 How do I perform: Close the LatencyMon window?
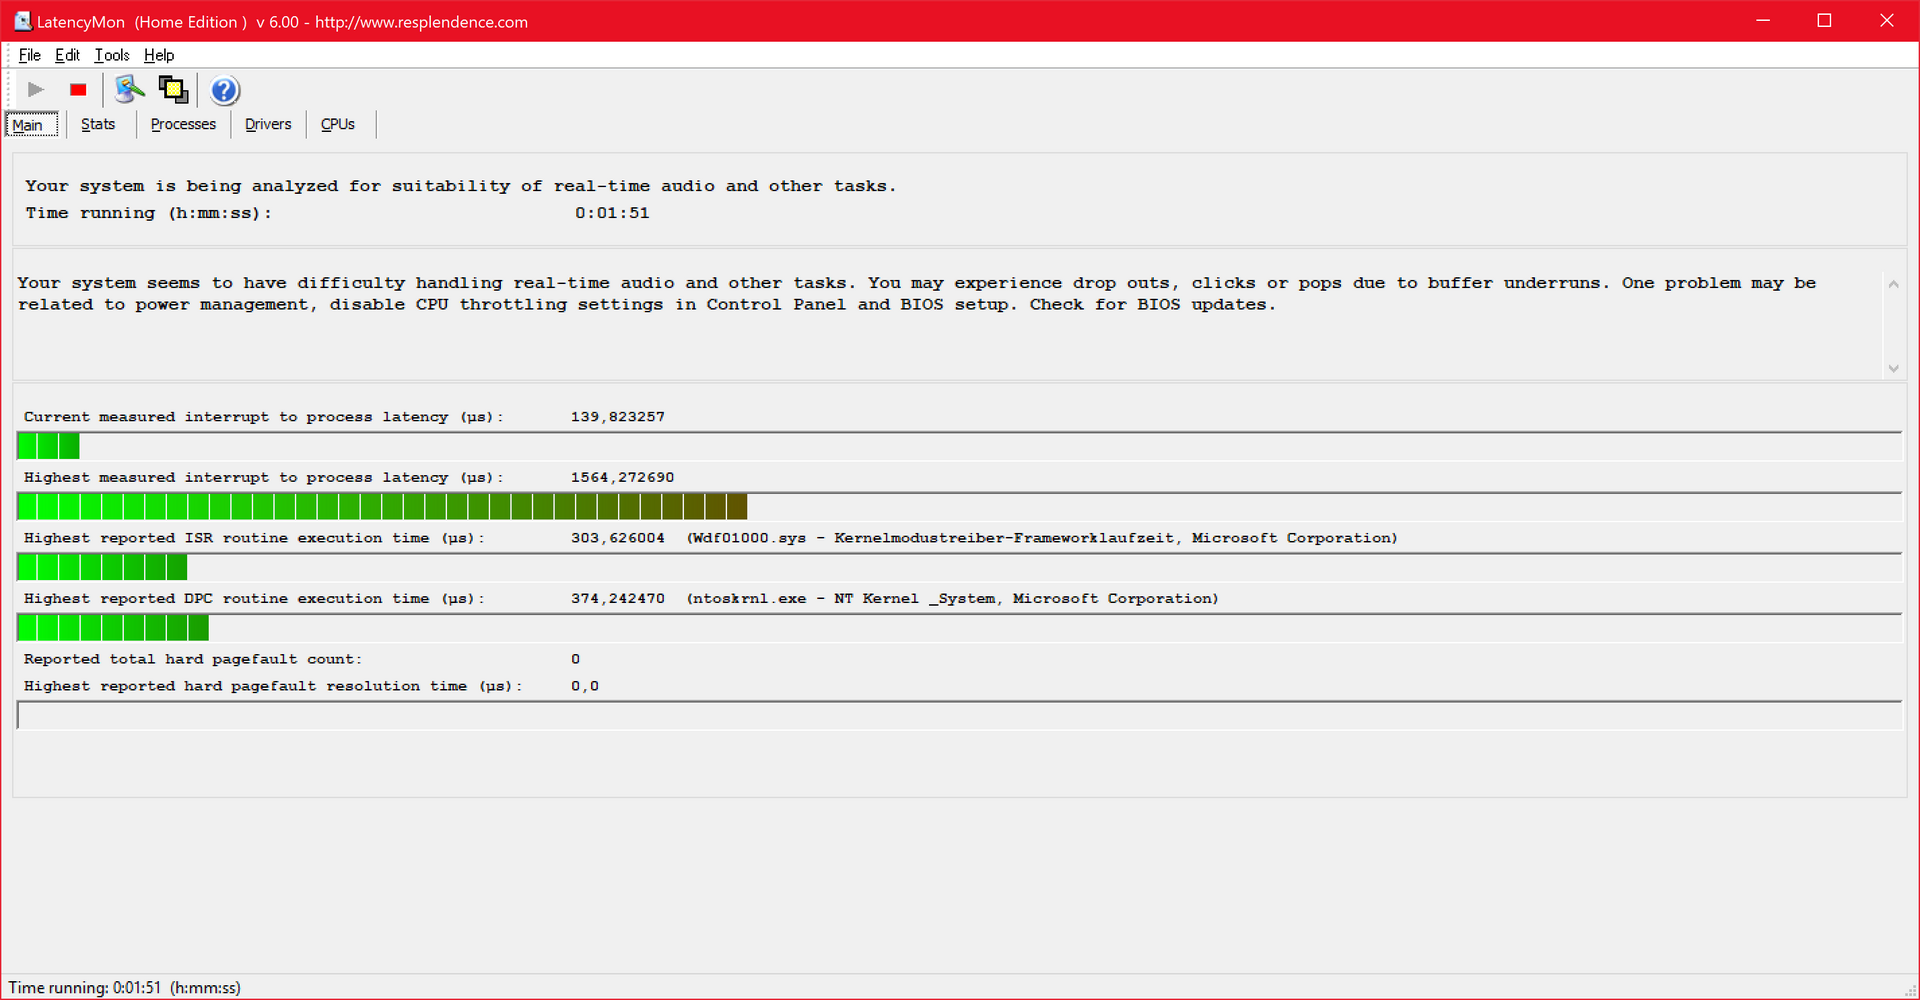click(x=1887, y=21)
